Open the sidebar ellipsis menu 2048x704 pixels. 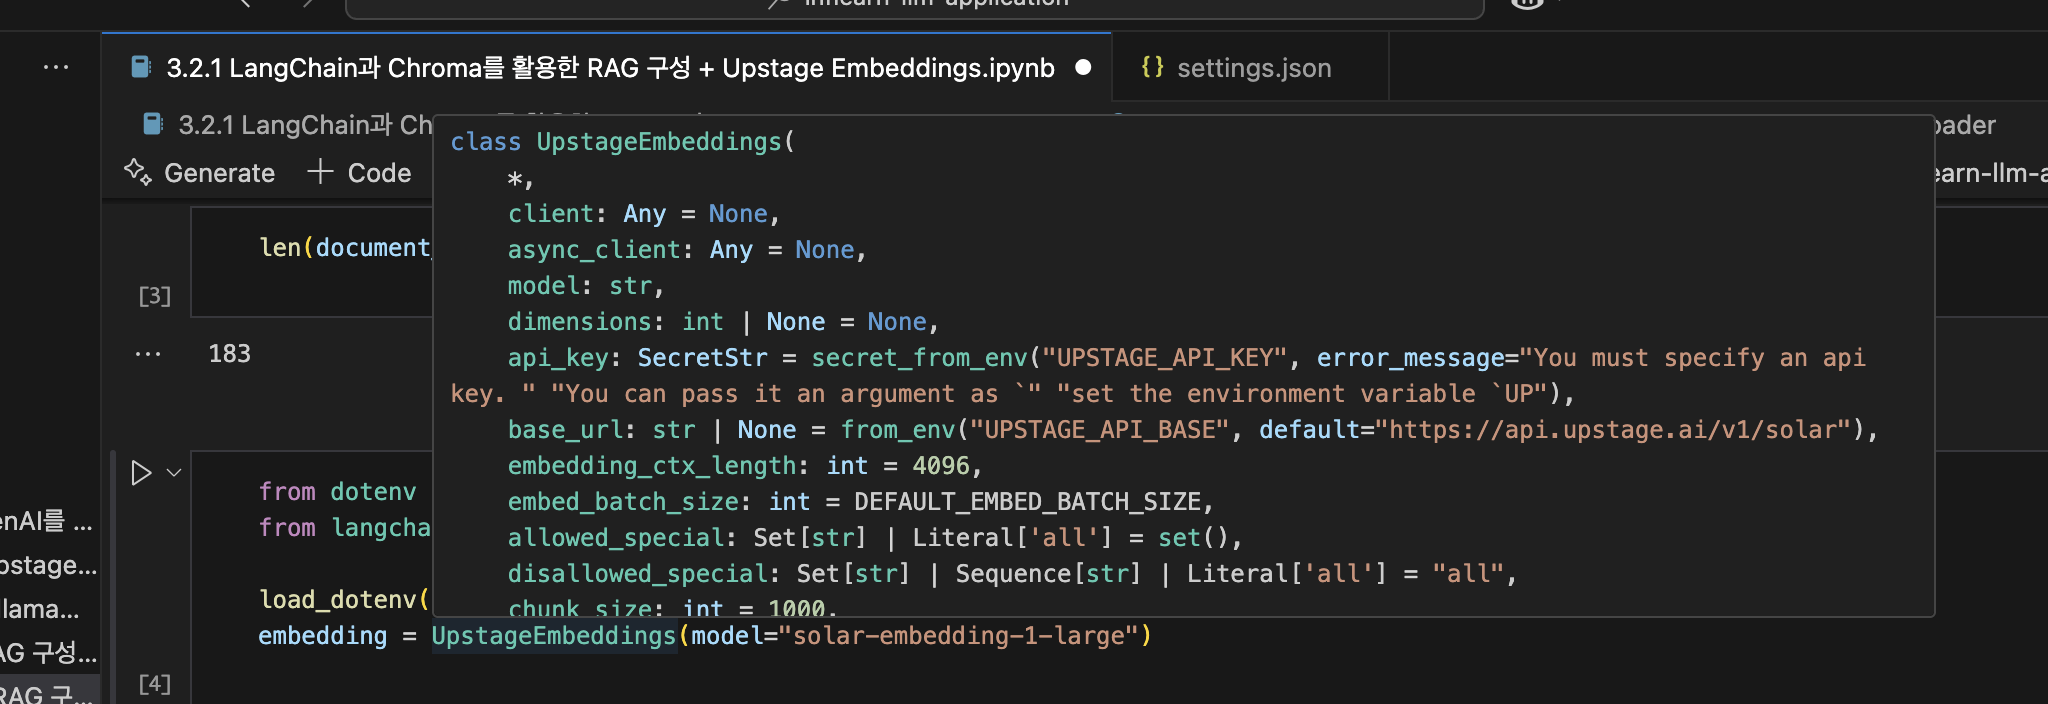point(56,68)
